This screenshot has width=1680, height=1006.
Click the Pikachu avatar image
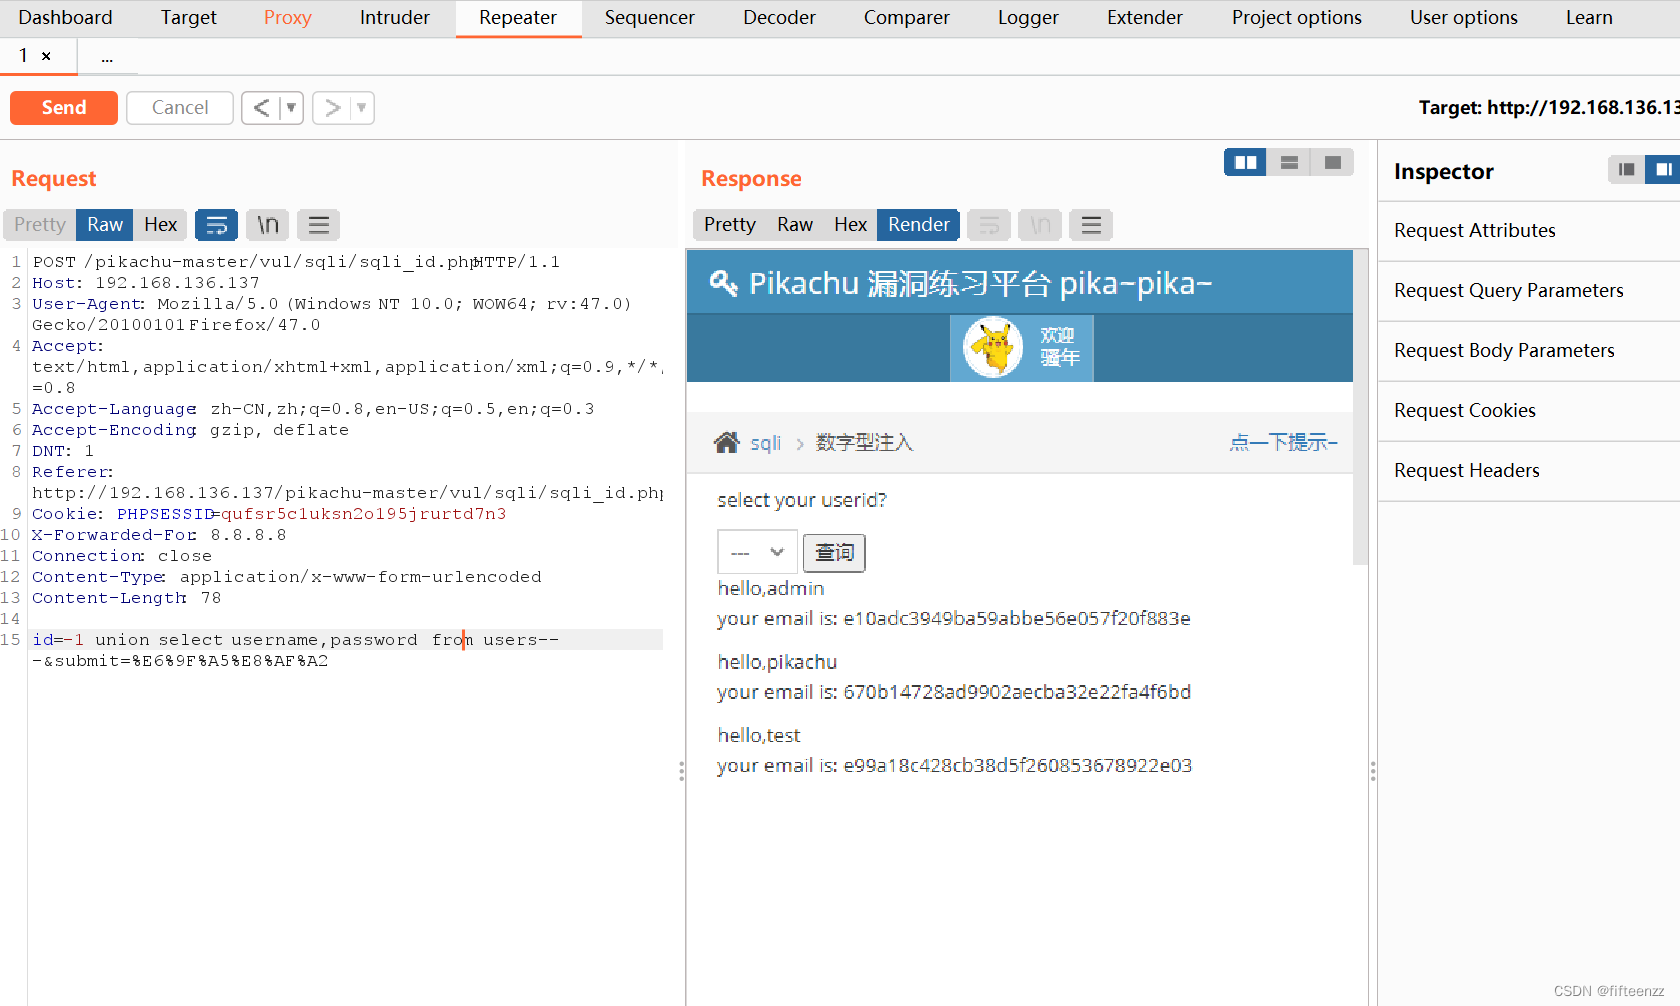pos(993,347)
